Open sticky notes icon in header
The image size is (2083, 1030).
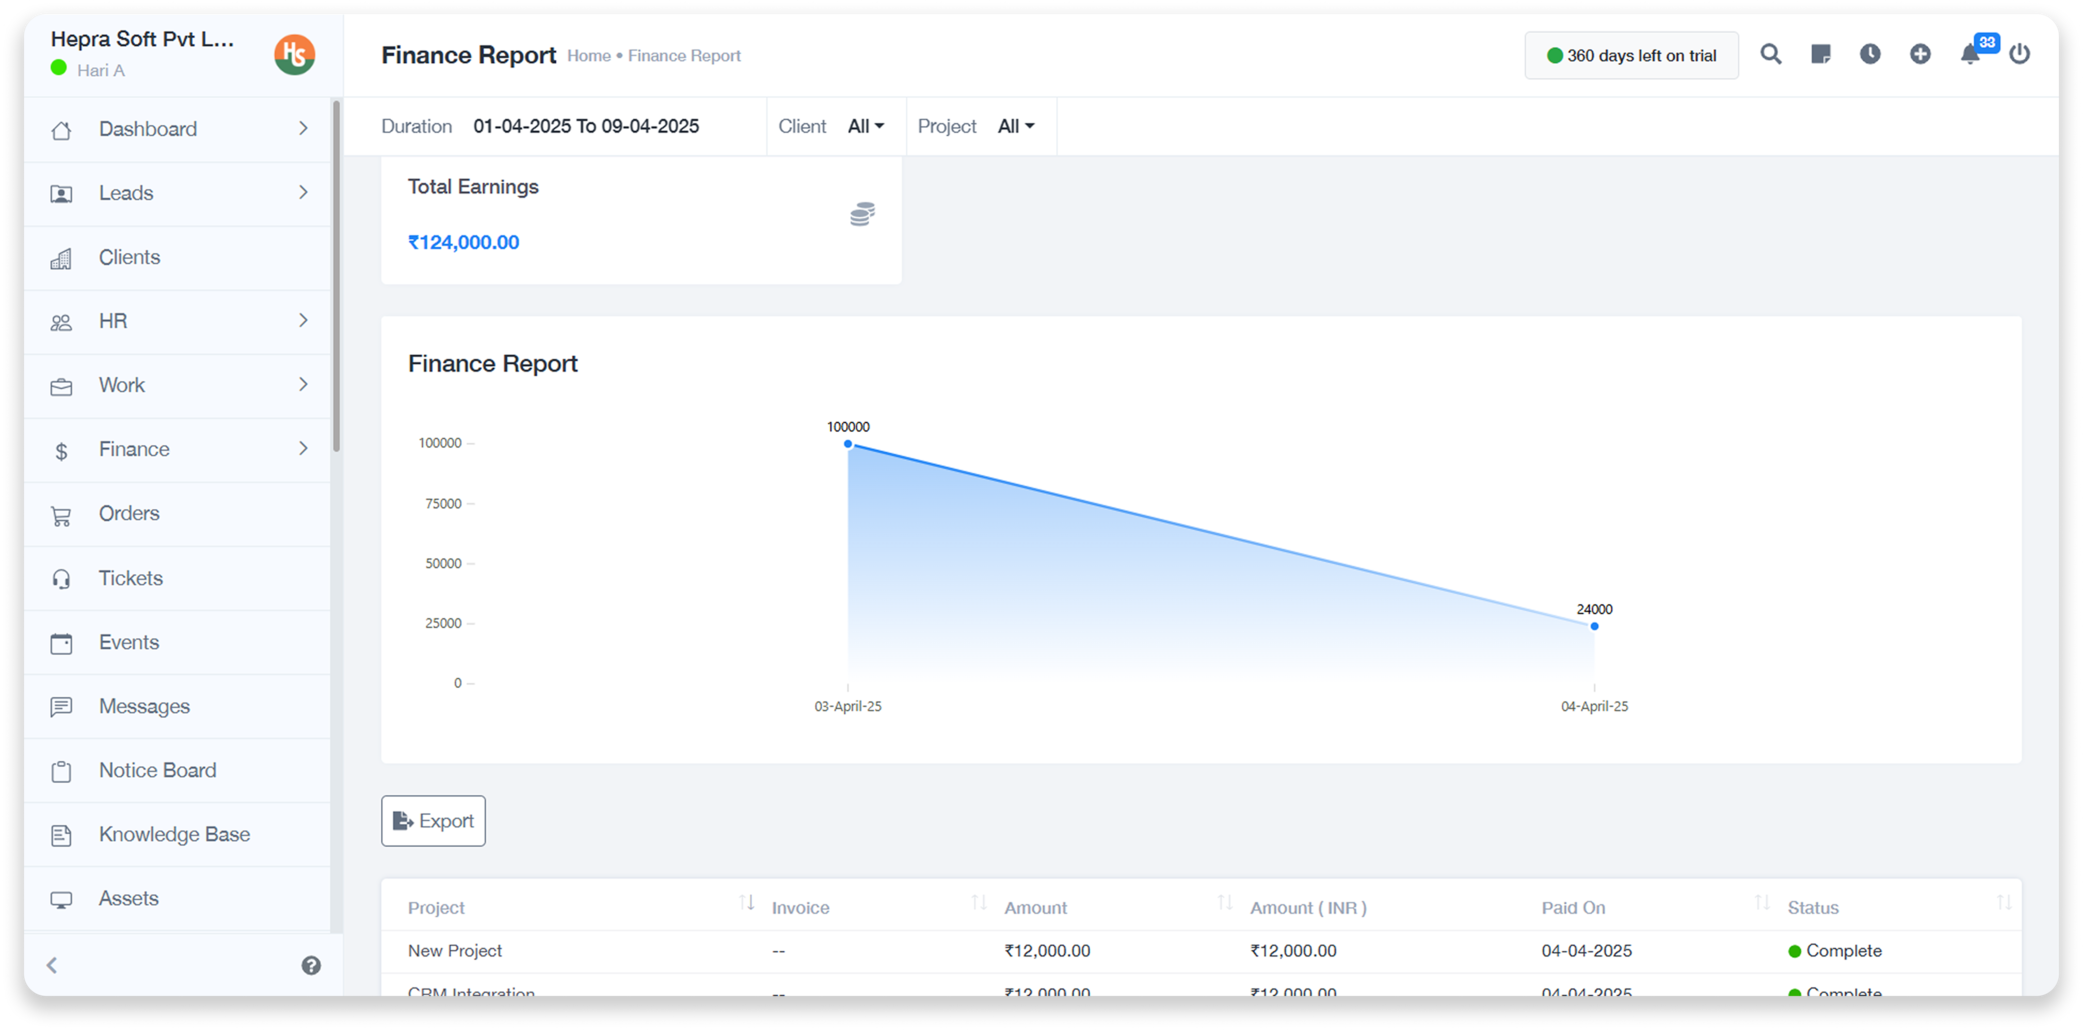pyautogui.click(x=1820, y=55)
